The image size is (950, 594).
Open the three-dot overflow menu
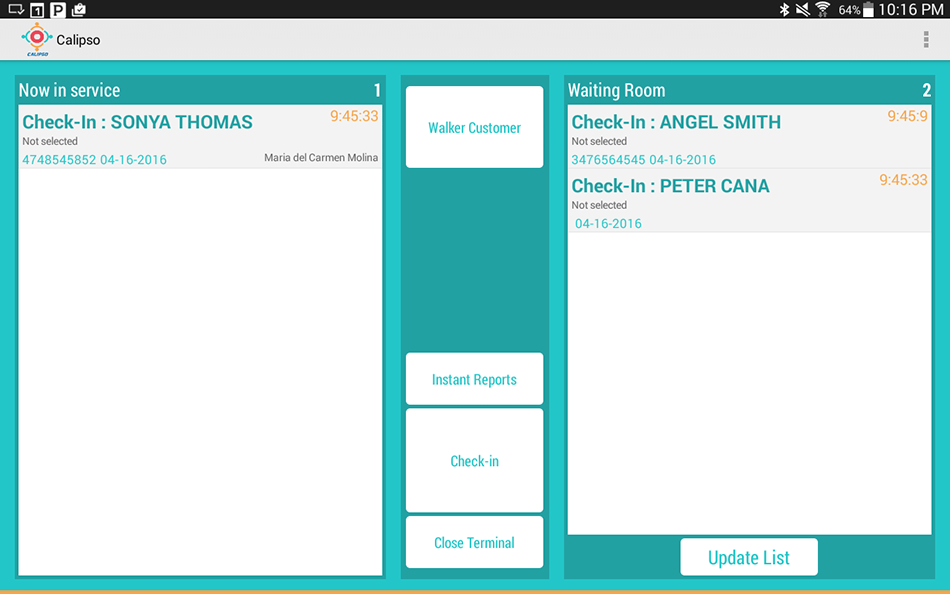click(x=926, y=40)
